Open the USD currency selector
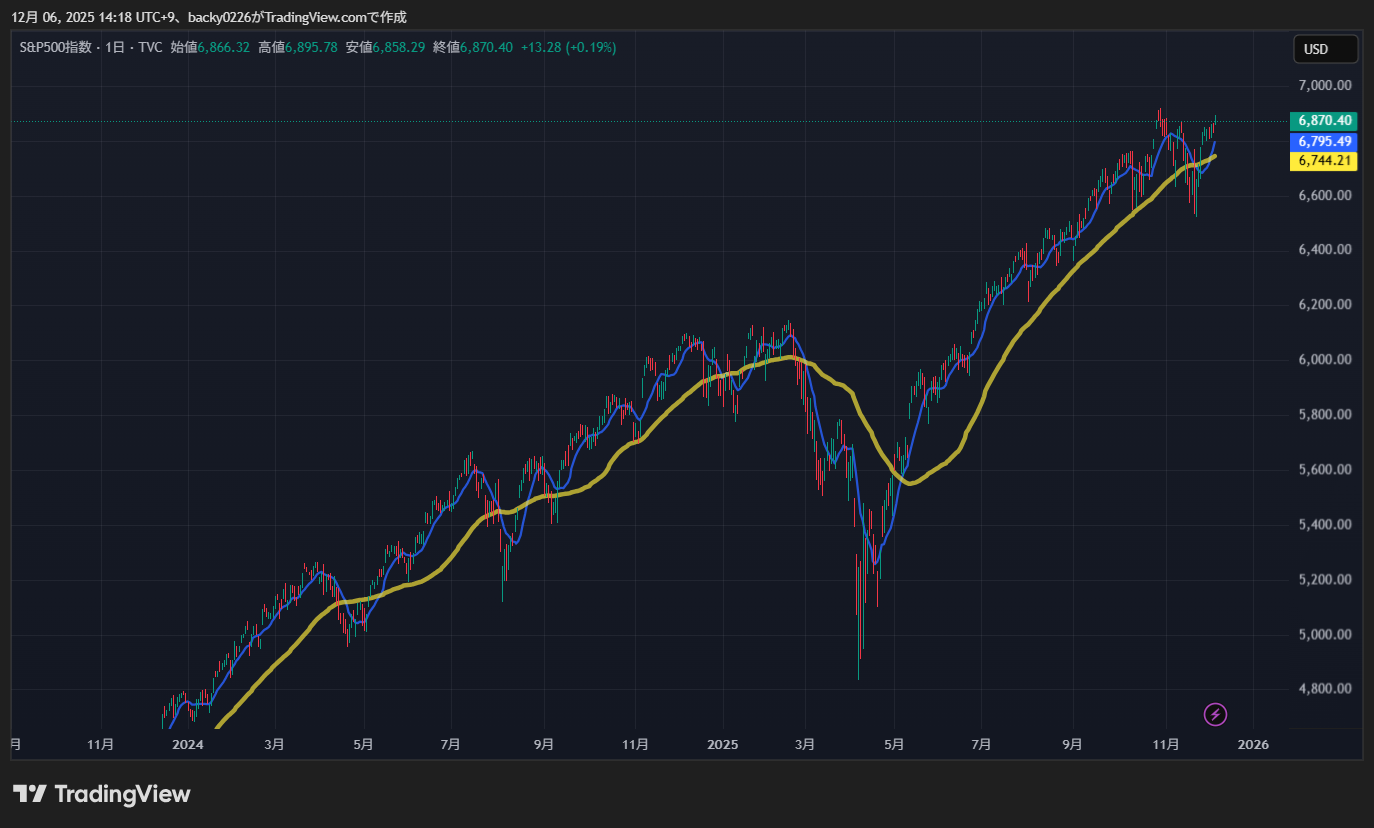 (x=1325, y=49)
